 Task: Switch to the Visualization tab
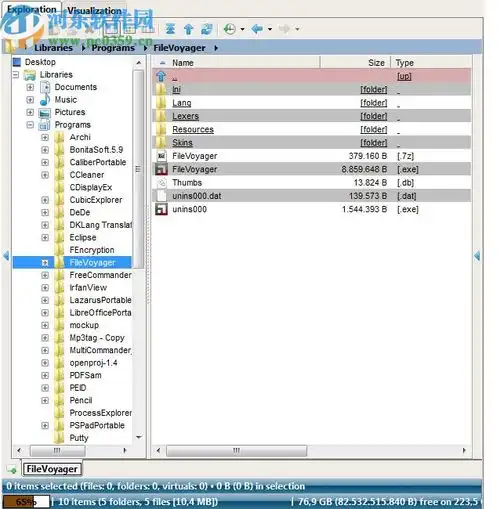[94, 10]
